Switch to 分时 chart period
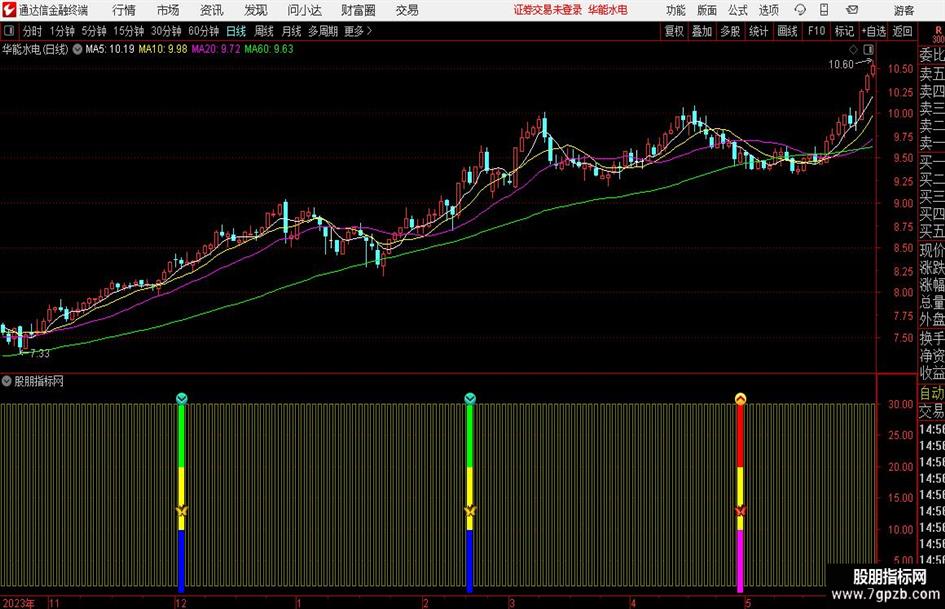This screenshot has height=609, width=945. (33, 31)
